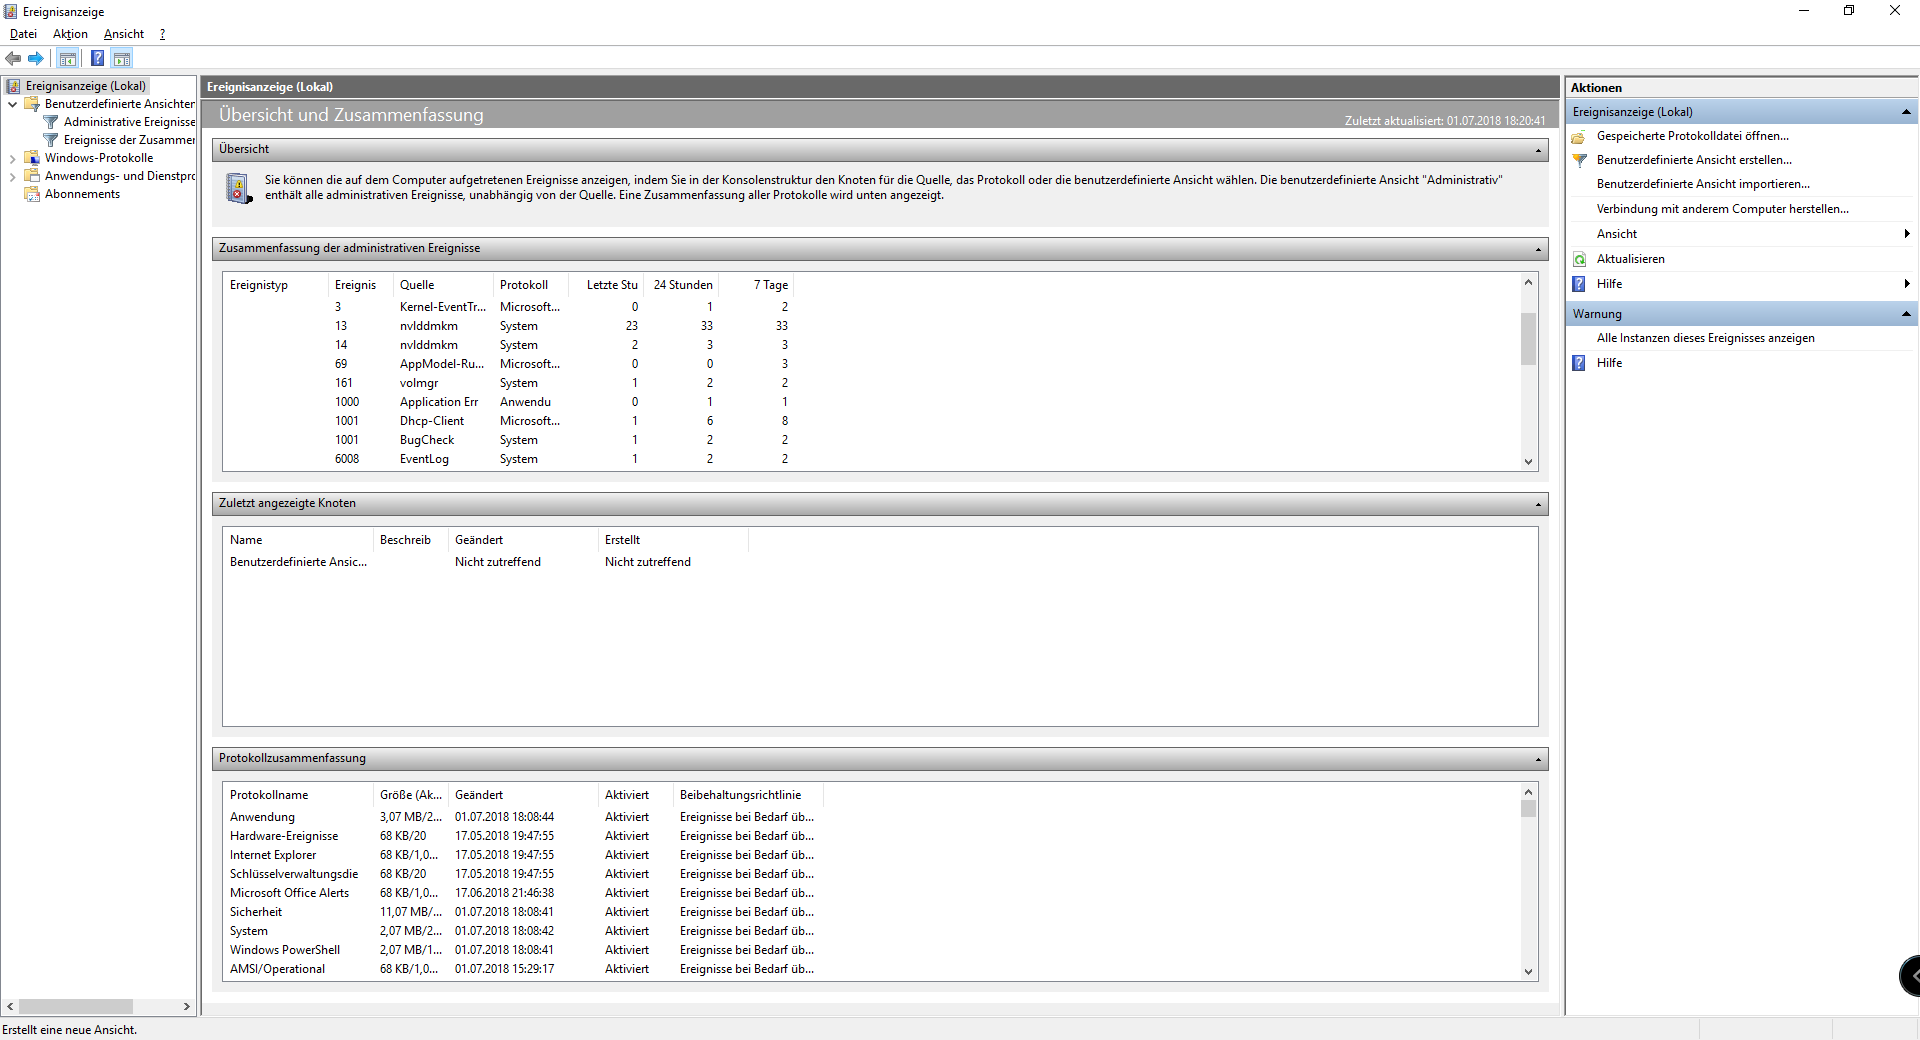
Task: Sort logs by Beibehaltungsrichtlinie column header
Action: 748,795
